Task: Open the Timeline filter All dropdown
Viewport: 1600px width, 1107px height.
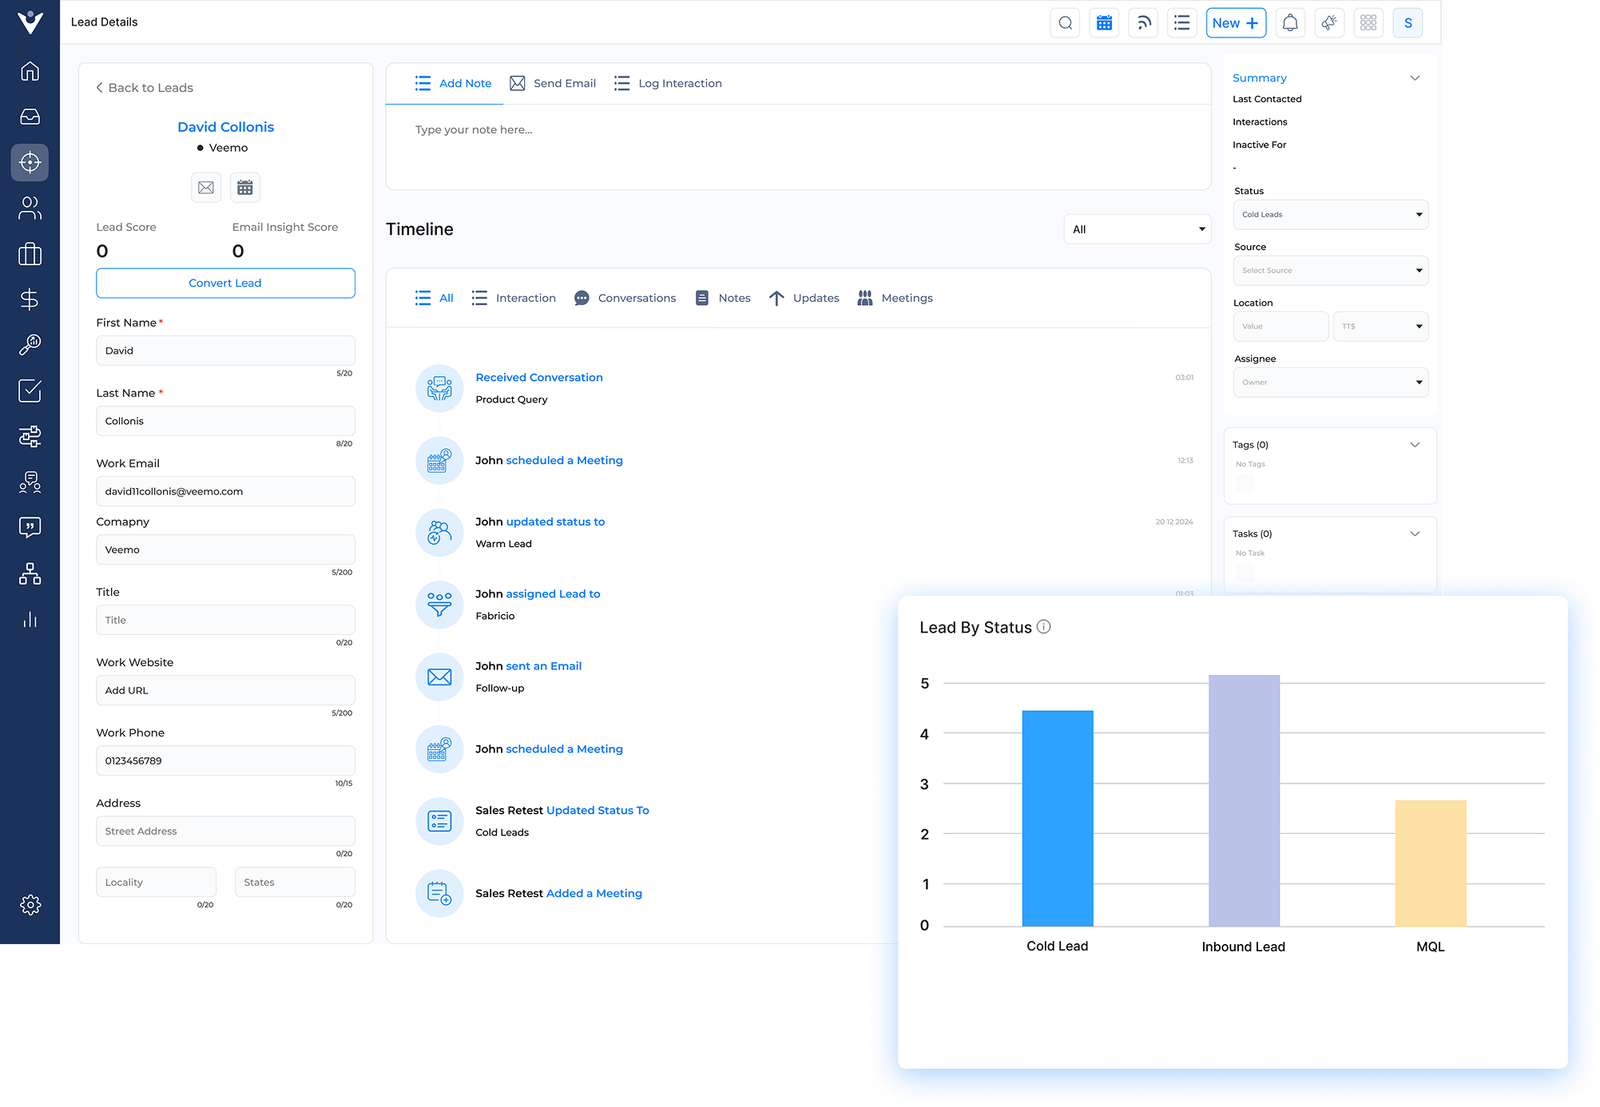Action: point(1137,229)
